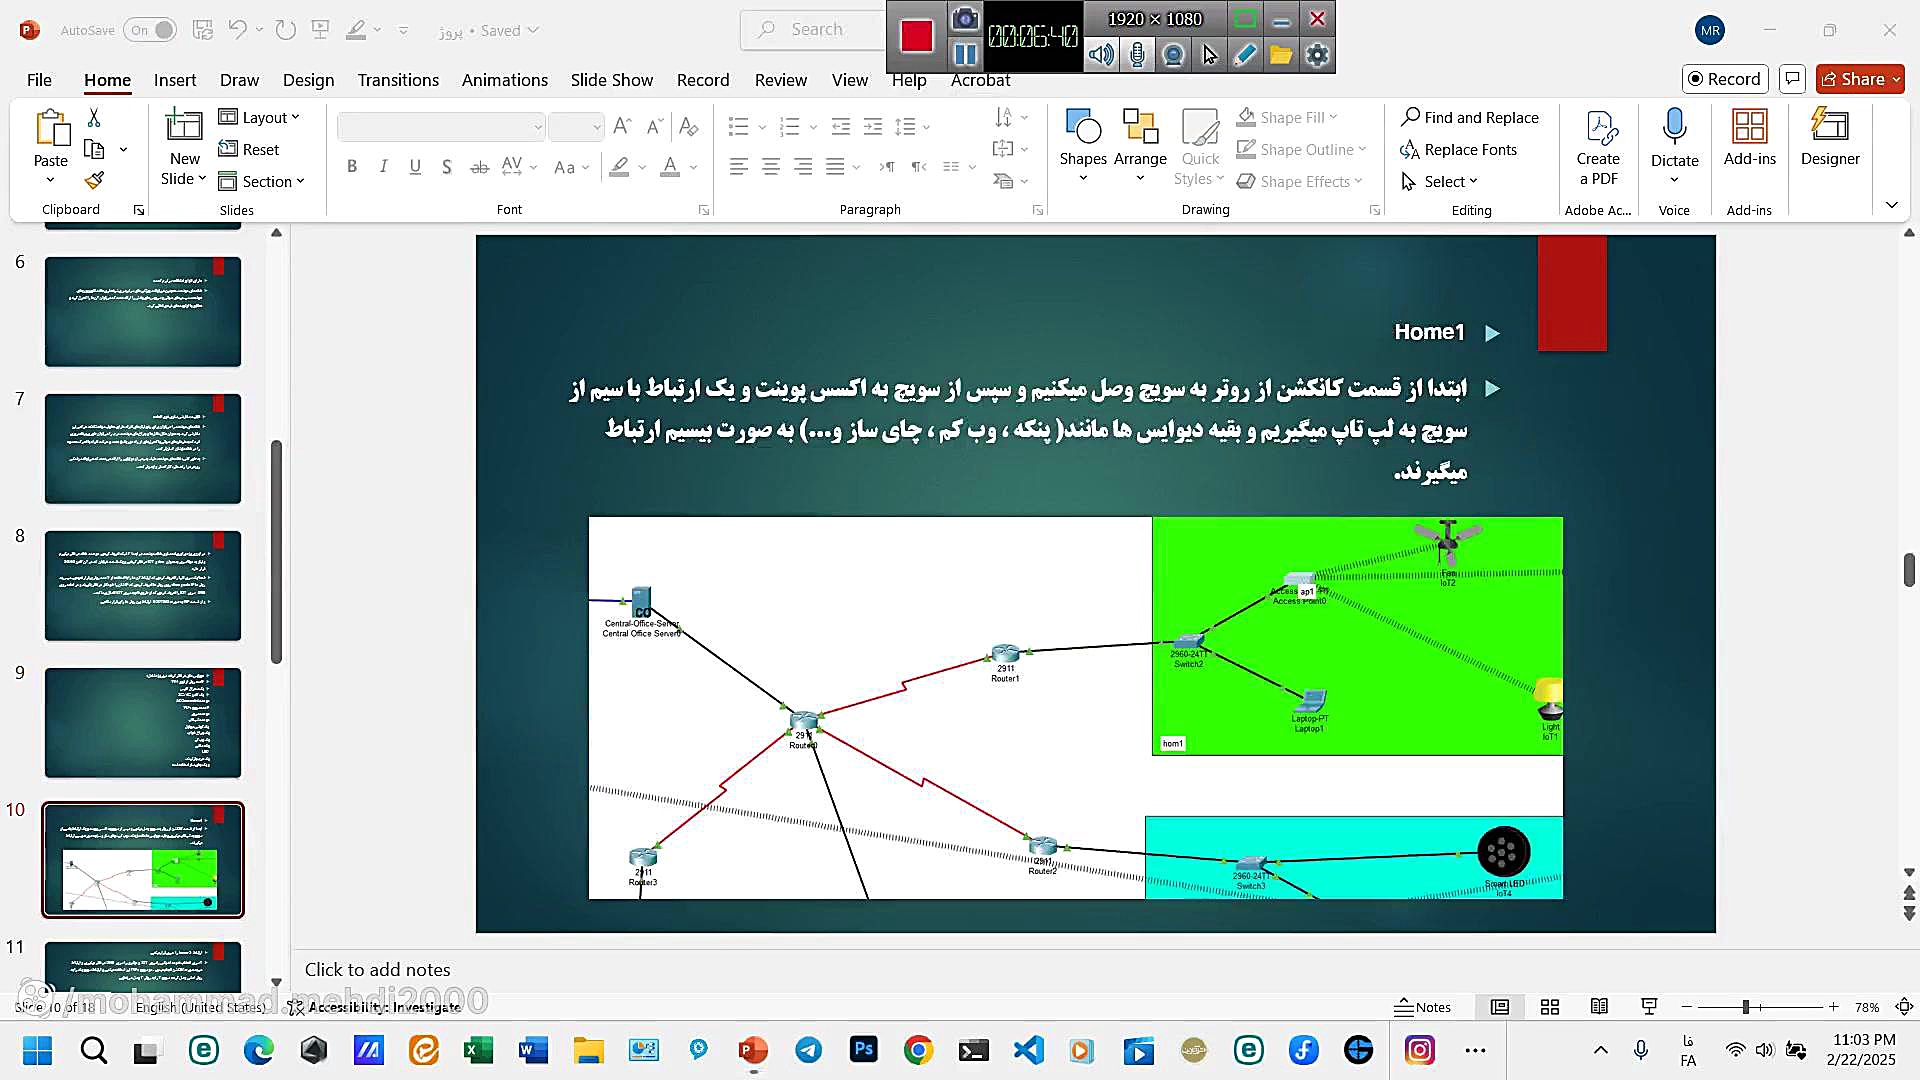Click the Clear All Formatting icon
The image size is (1920, 1080).
[x=688, y=126]
